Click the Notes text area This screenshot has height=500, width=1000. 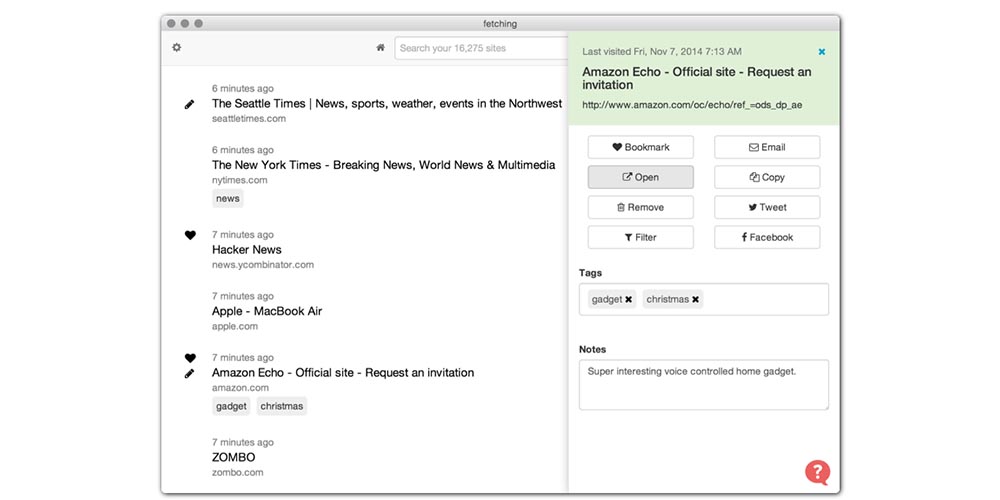click(x=703, y=385)
